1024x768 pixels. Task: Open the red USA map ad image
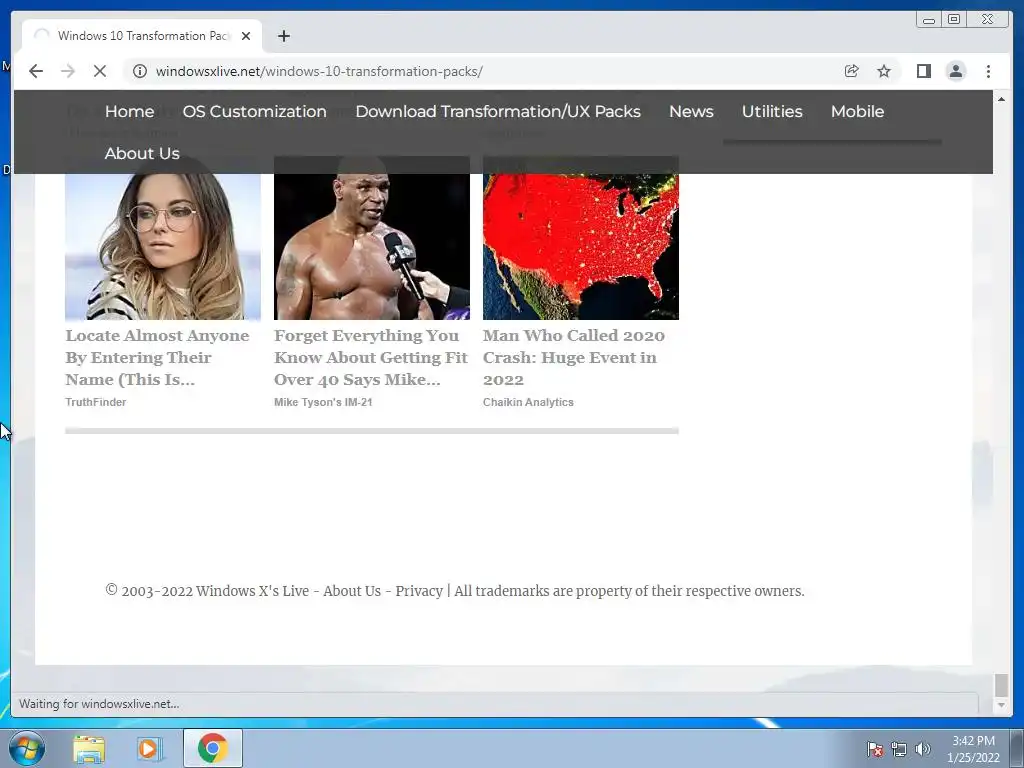coord(581,247)
